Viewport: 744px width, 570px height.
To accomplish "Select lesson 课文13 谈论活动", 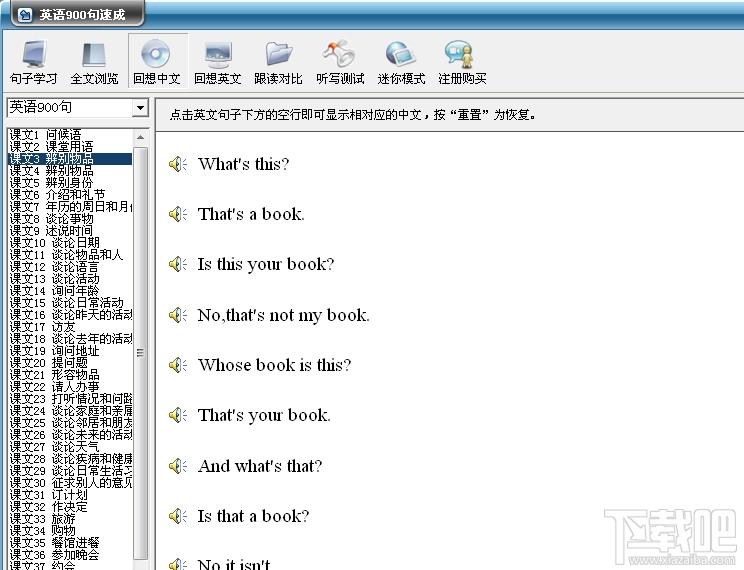I will (x=70, y=279).
